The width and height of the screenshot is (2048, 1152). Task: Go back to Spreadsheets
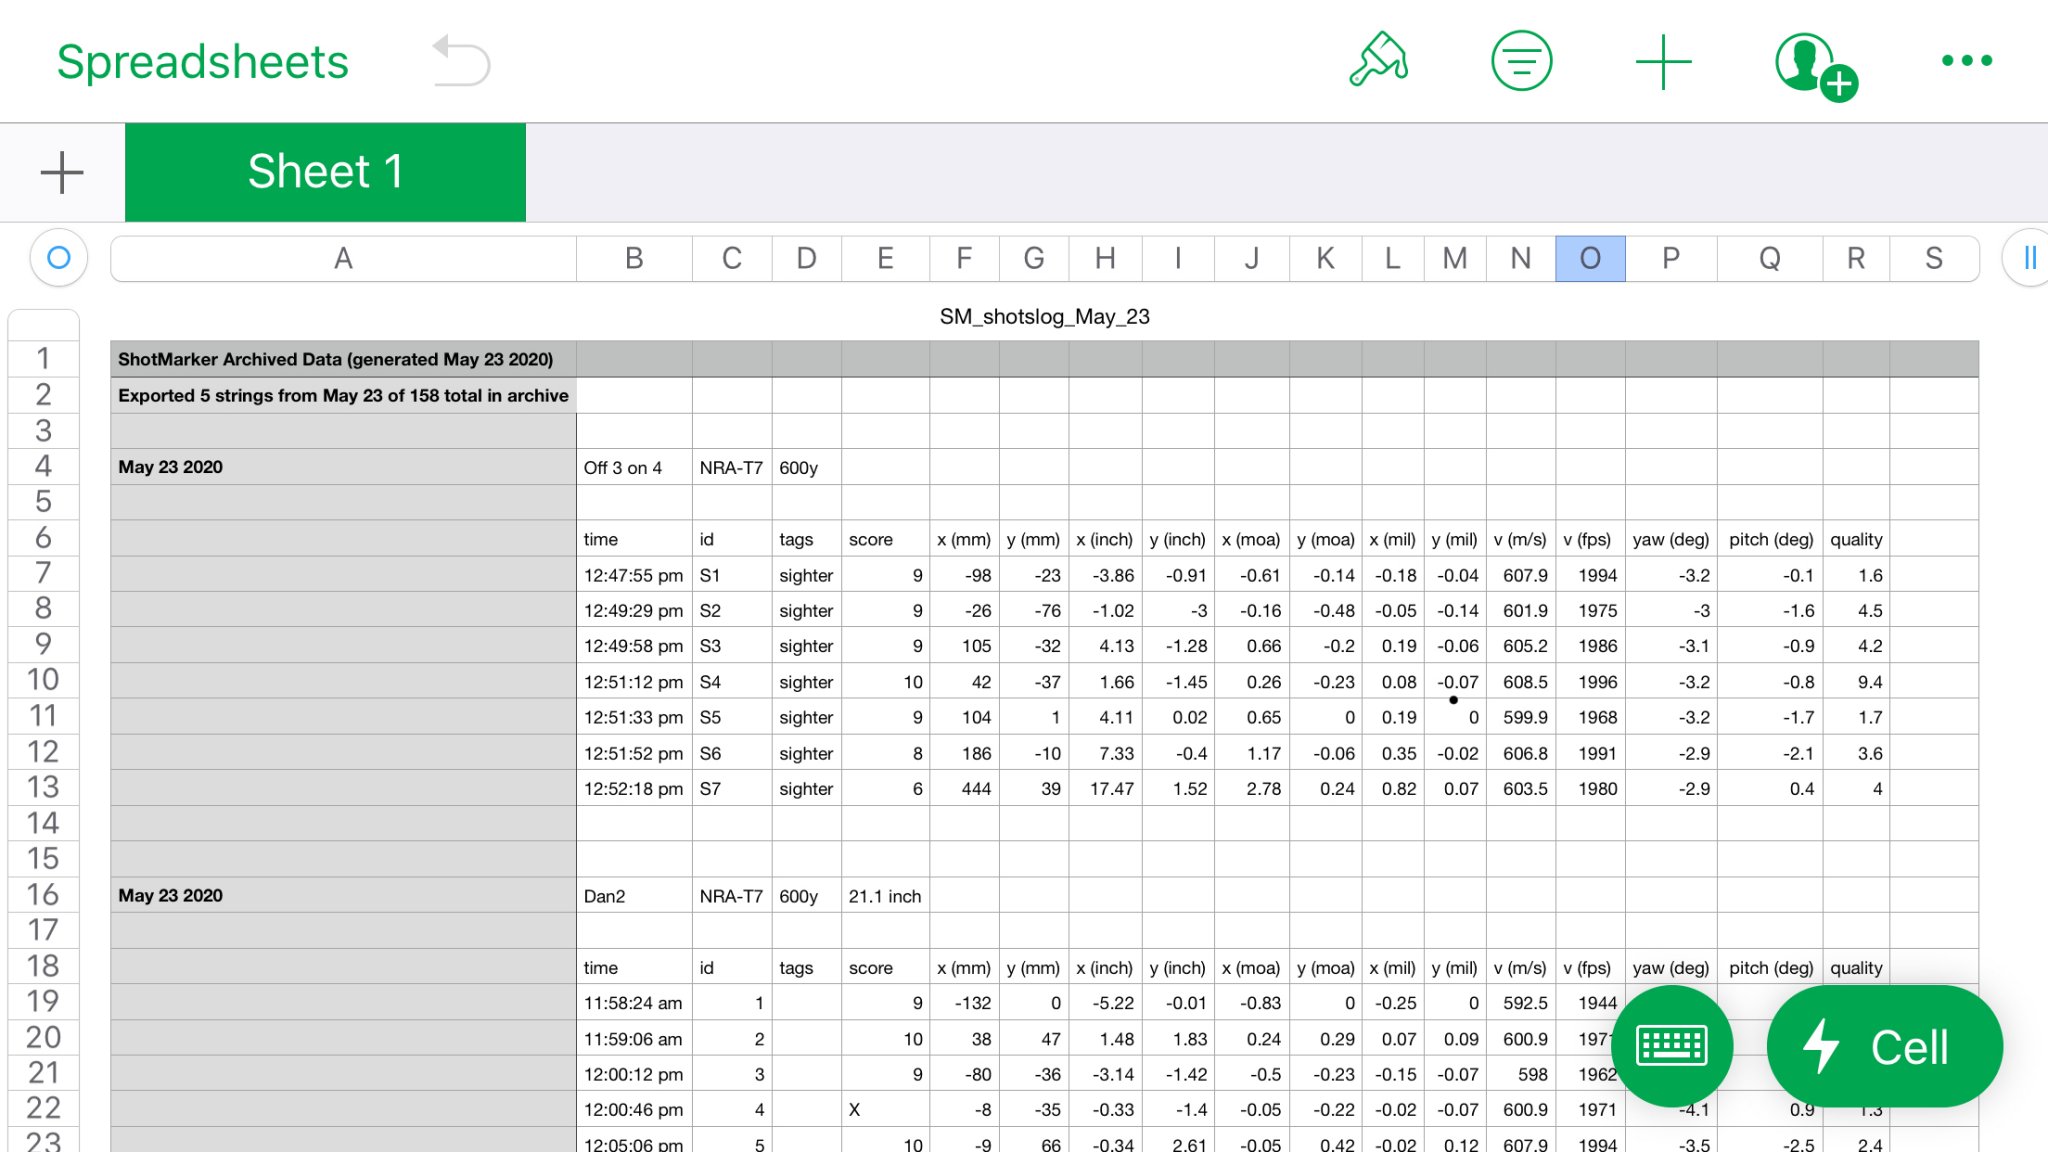click(x=203, y=62)
